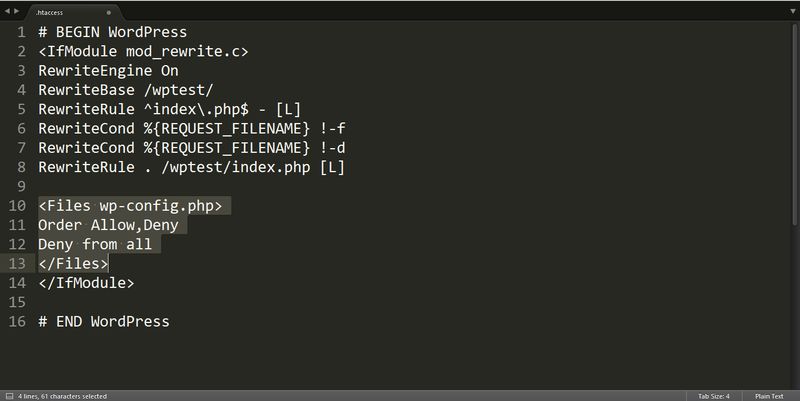Click line number 1 in gutter

tap(21, 32)
